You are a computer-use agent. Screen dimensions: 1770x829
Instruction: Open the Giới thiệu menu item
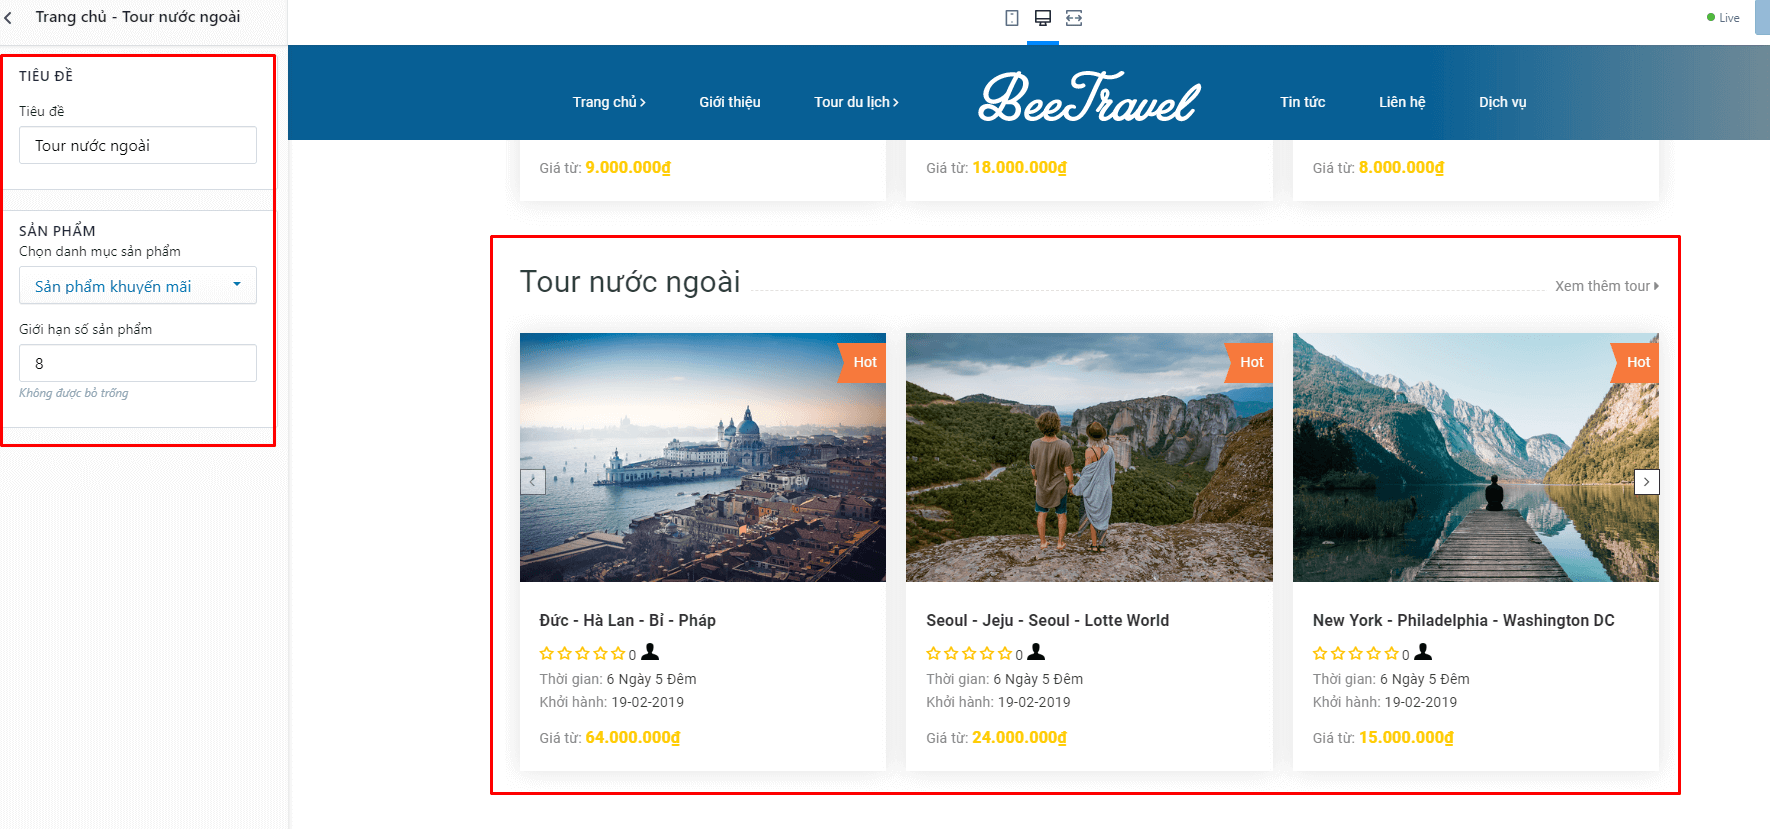pyautogui.click(x=730, y=102)
